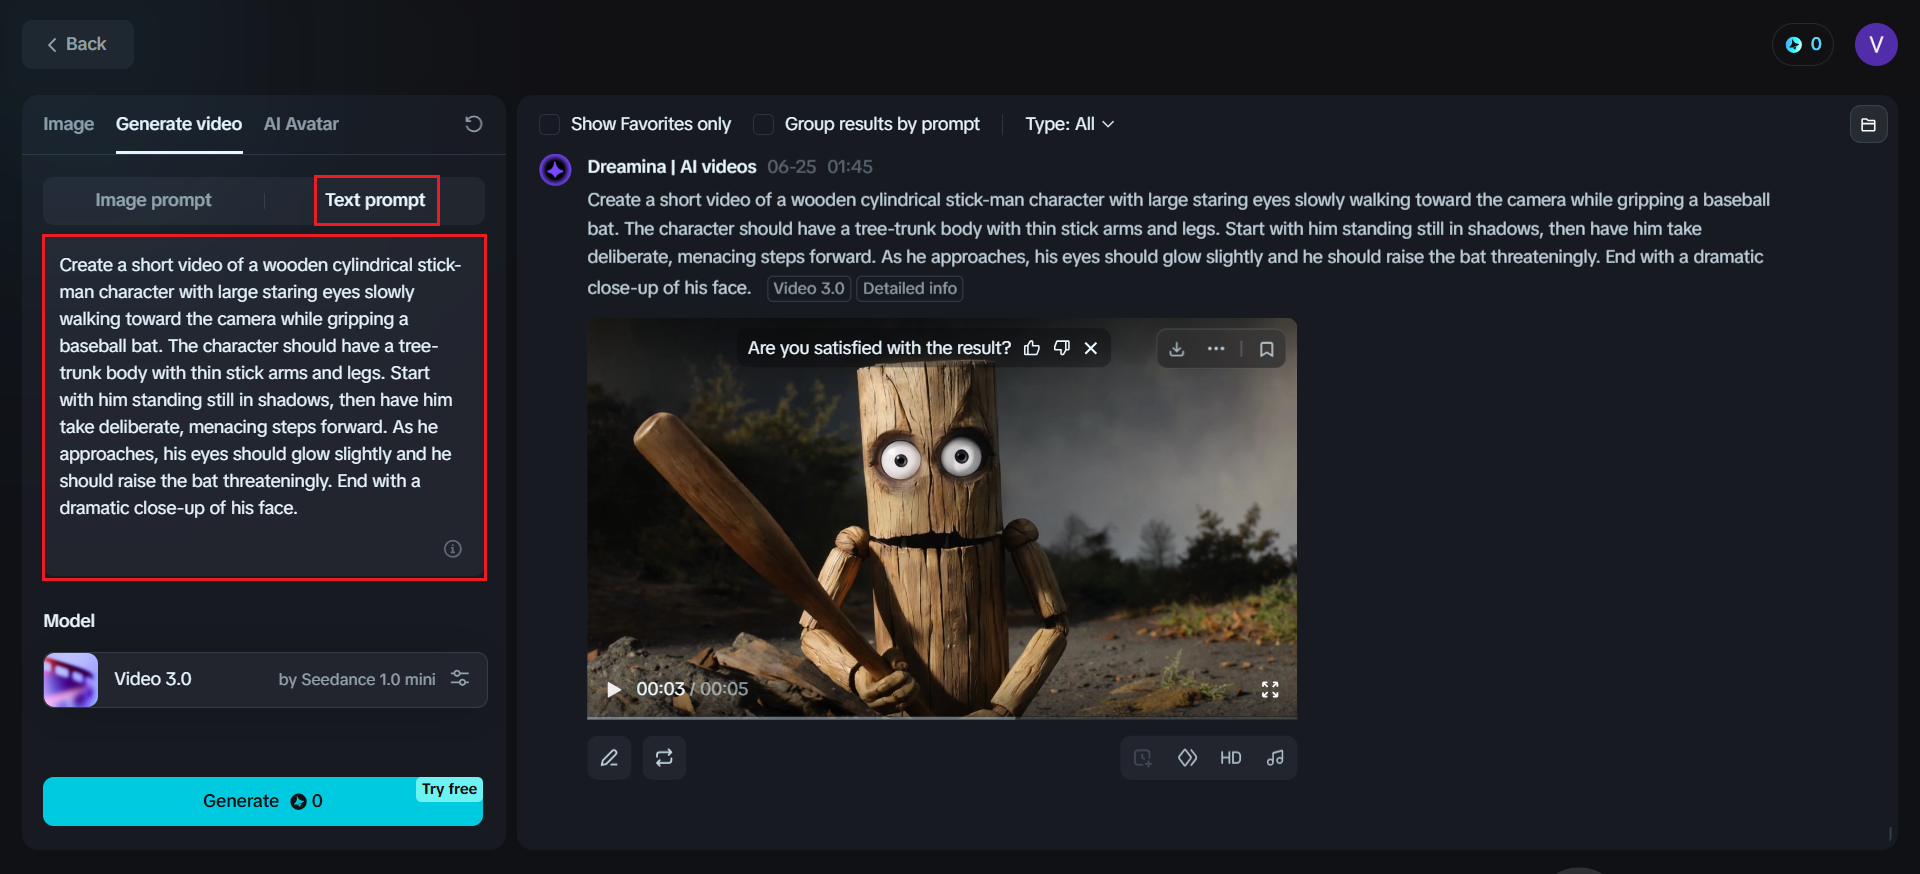Click the dimmed extend-video icon

pyautogui.click(x=1143, y=758)
